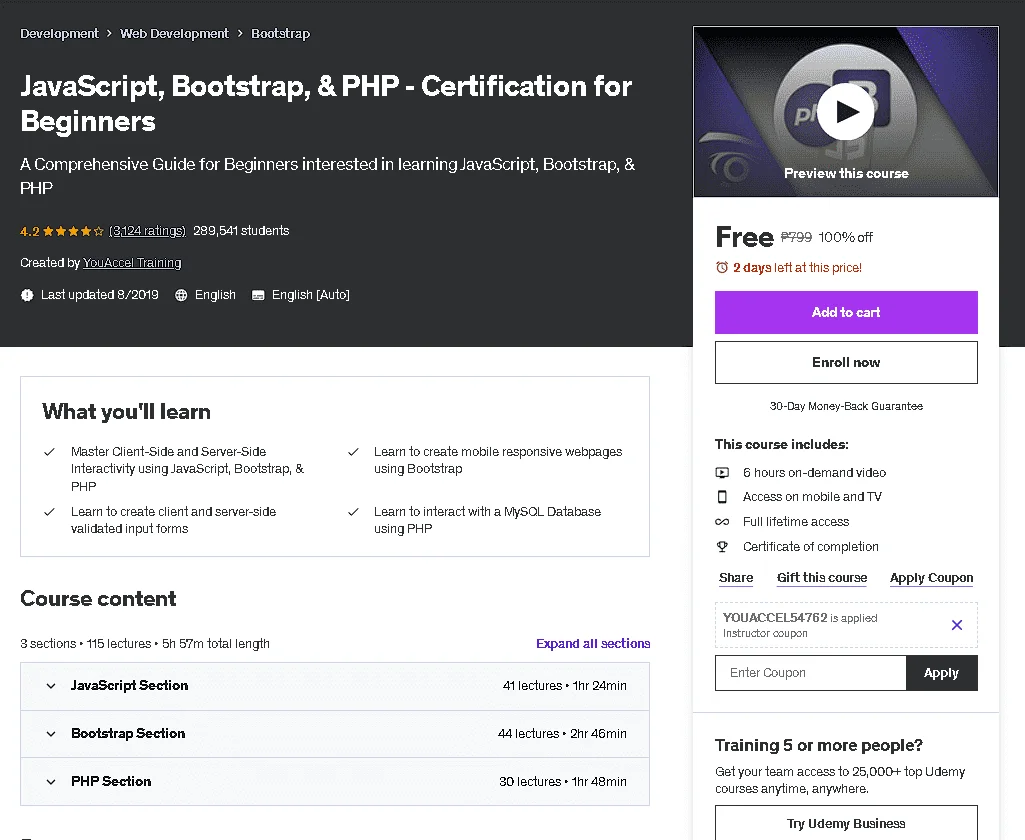The height and width of the screenshot is (840, 1025).
Task: Remove the applied YOUACCEL54762 coupon
Action: pos(956,625)
